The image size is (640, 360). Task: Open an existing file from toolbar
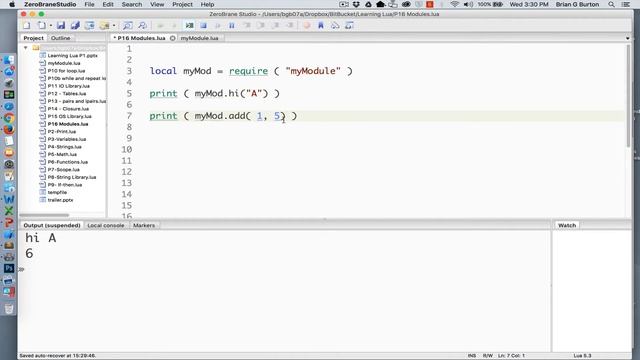click(41, 26)
